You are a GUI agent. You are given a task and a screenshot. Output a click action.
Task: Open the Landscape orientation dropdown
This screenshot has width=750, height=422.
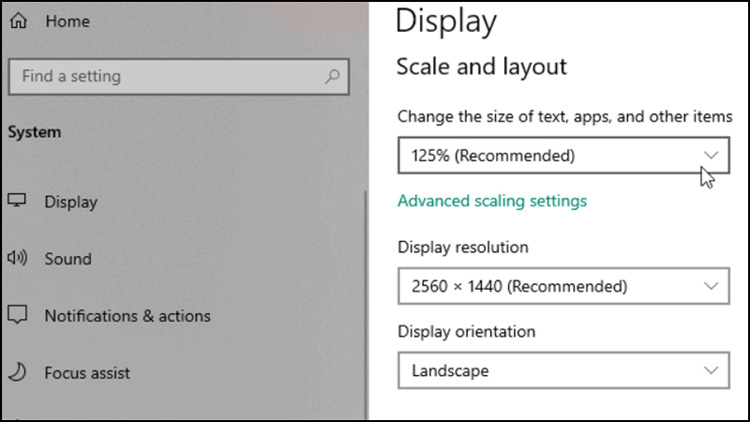(563, 370)
